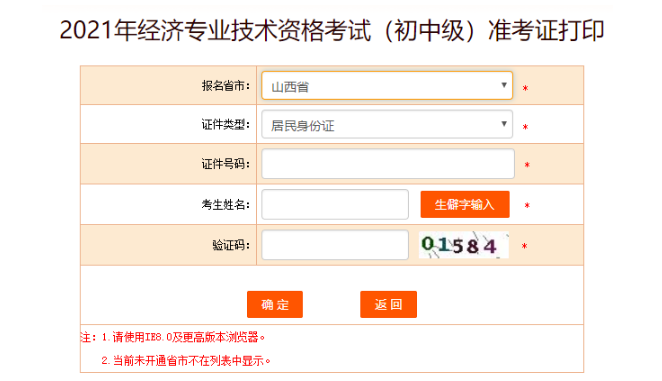Submit the form with the 确定 button
The height and width of the screenshot is (381, 662).
click(275, 304)
